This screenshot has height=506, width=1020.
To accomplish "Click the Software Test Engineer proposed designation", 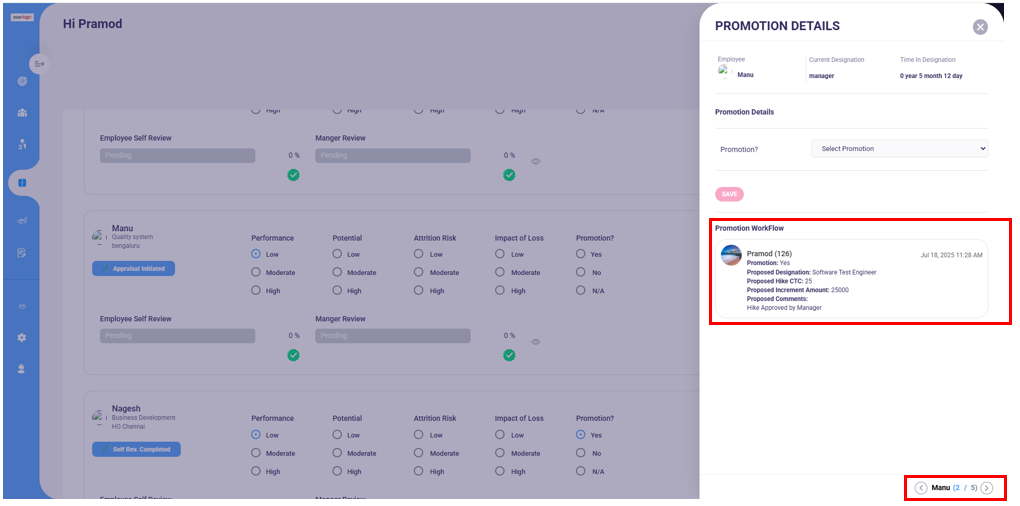I will pyautogui.click(x=845, y=272).
